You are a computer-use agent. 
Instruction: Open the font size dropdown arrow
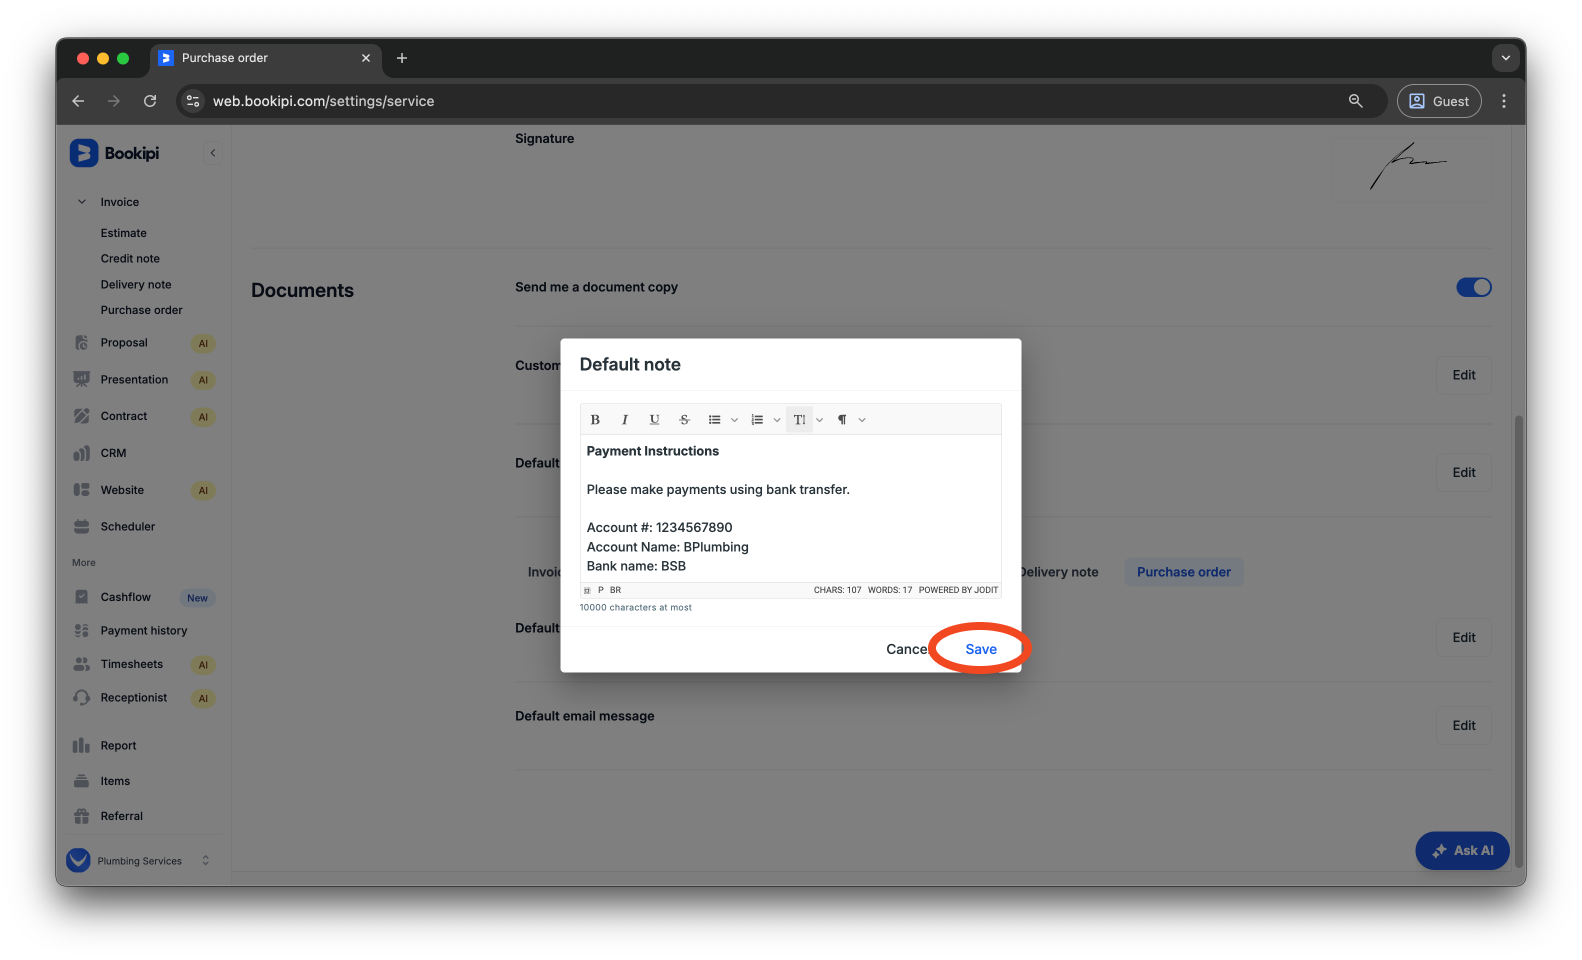(820, 420)
